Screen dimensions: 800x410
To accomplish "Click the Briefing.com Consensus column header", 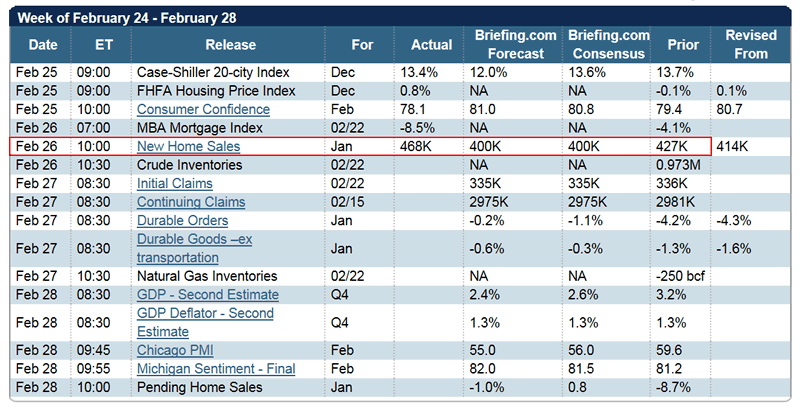I will [609, 45].
